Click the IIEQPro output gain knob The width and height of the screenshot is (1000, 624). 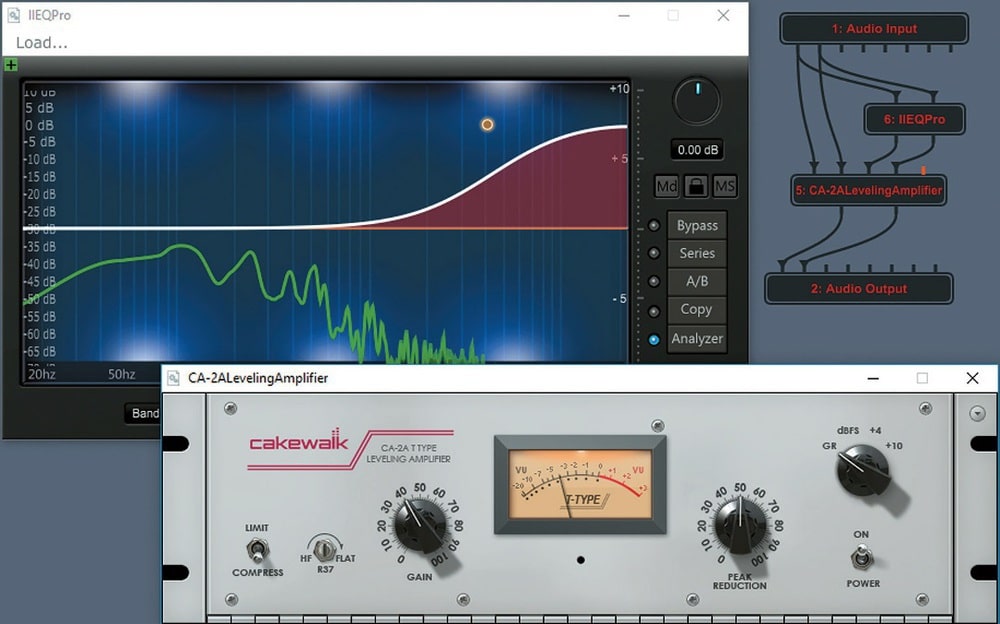[696, 101]
